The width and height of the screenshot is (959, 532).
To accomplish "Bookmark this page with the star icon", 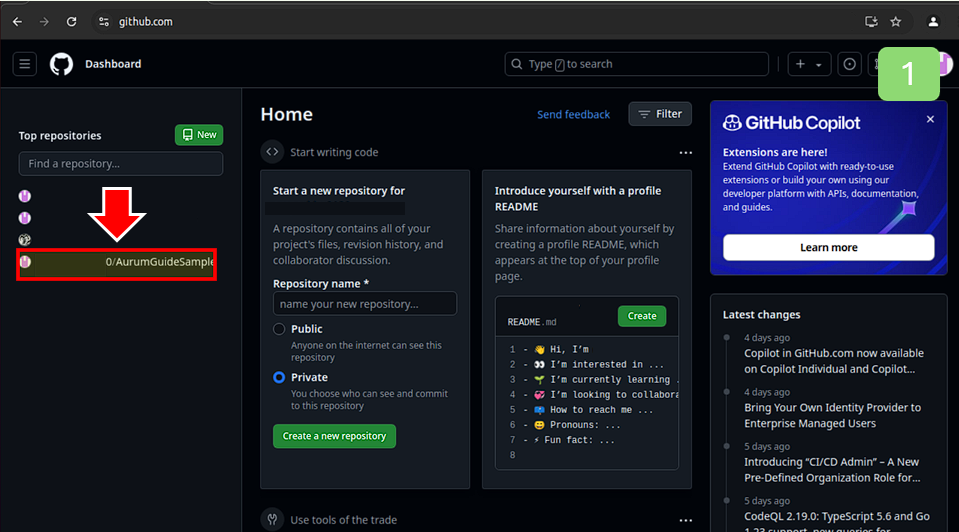I will coord(895,21).
